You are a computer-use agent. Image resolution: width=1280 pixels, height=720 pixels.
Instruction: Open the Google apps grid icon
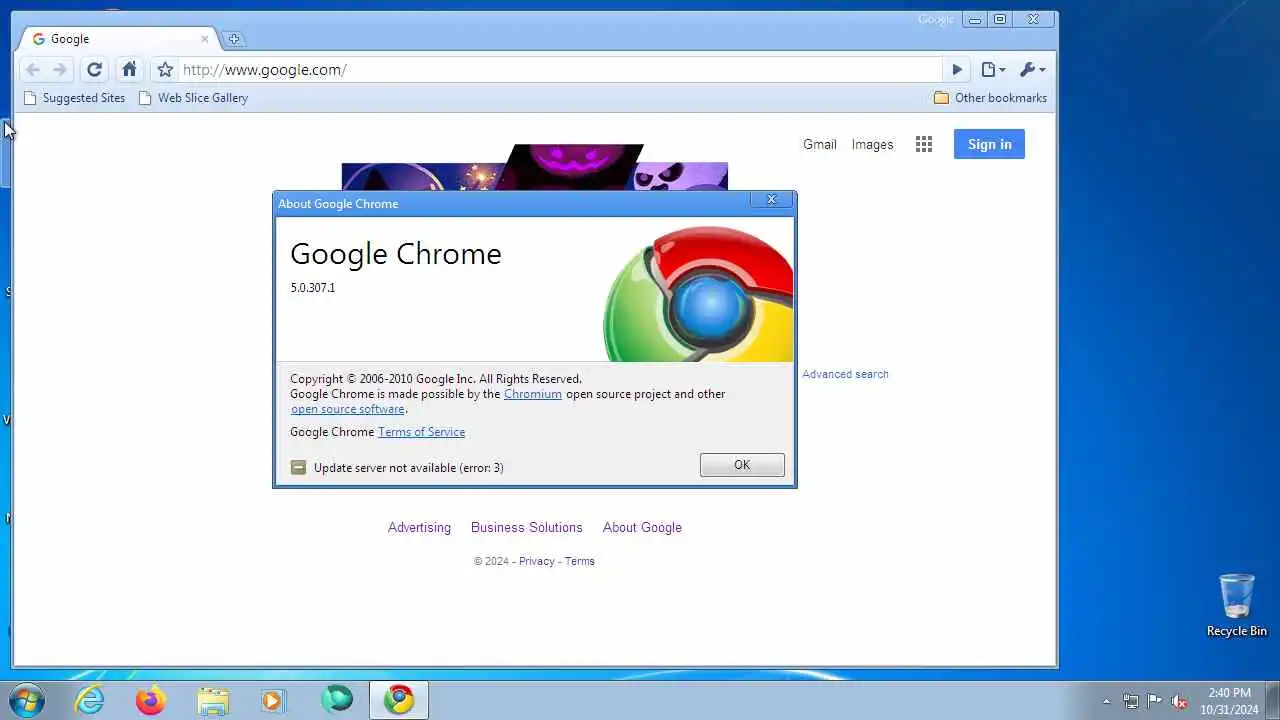click(x=924, y=144)
